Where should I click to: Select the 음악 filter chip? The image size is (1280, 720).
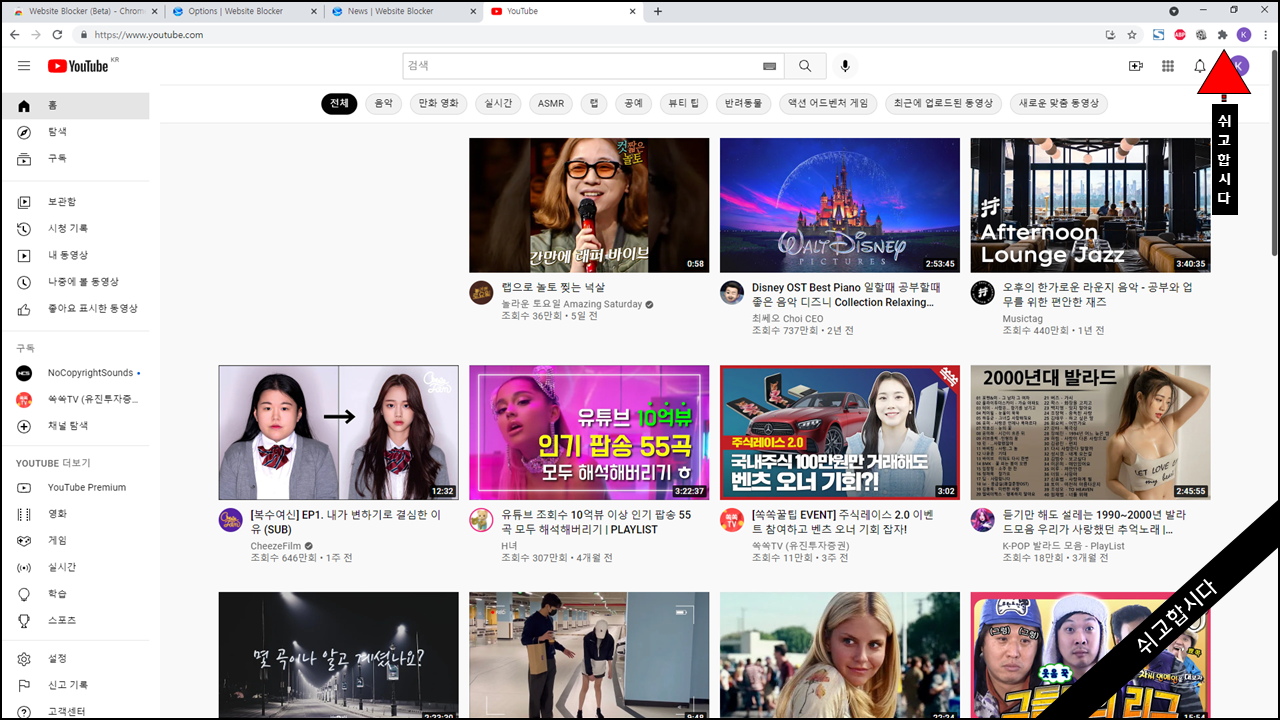click(384, 103)
